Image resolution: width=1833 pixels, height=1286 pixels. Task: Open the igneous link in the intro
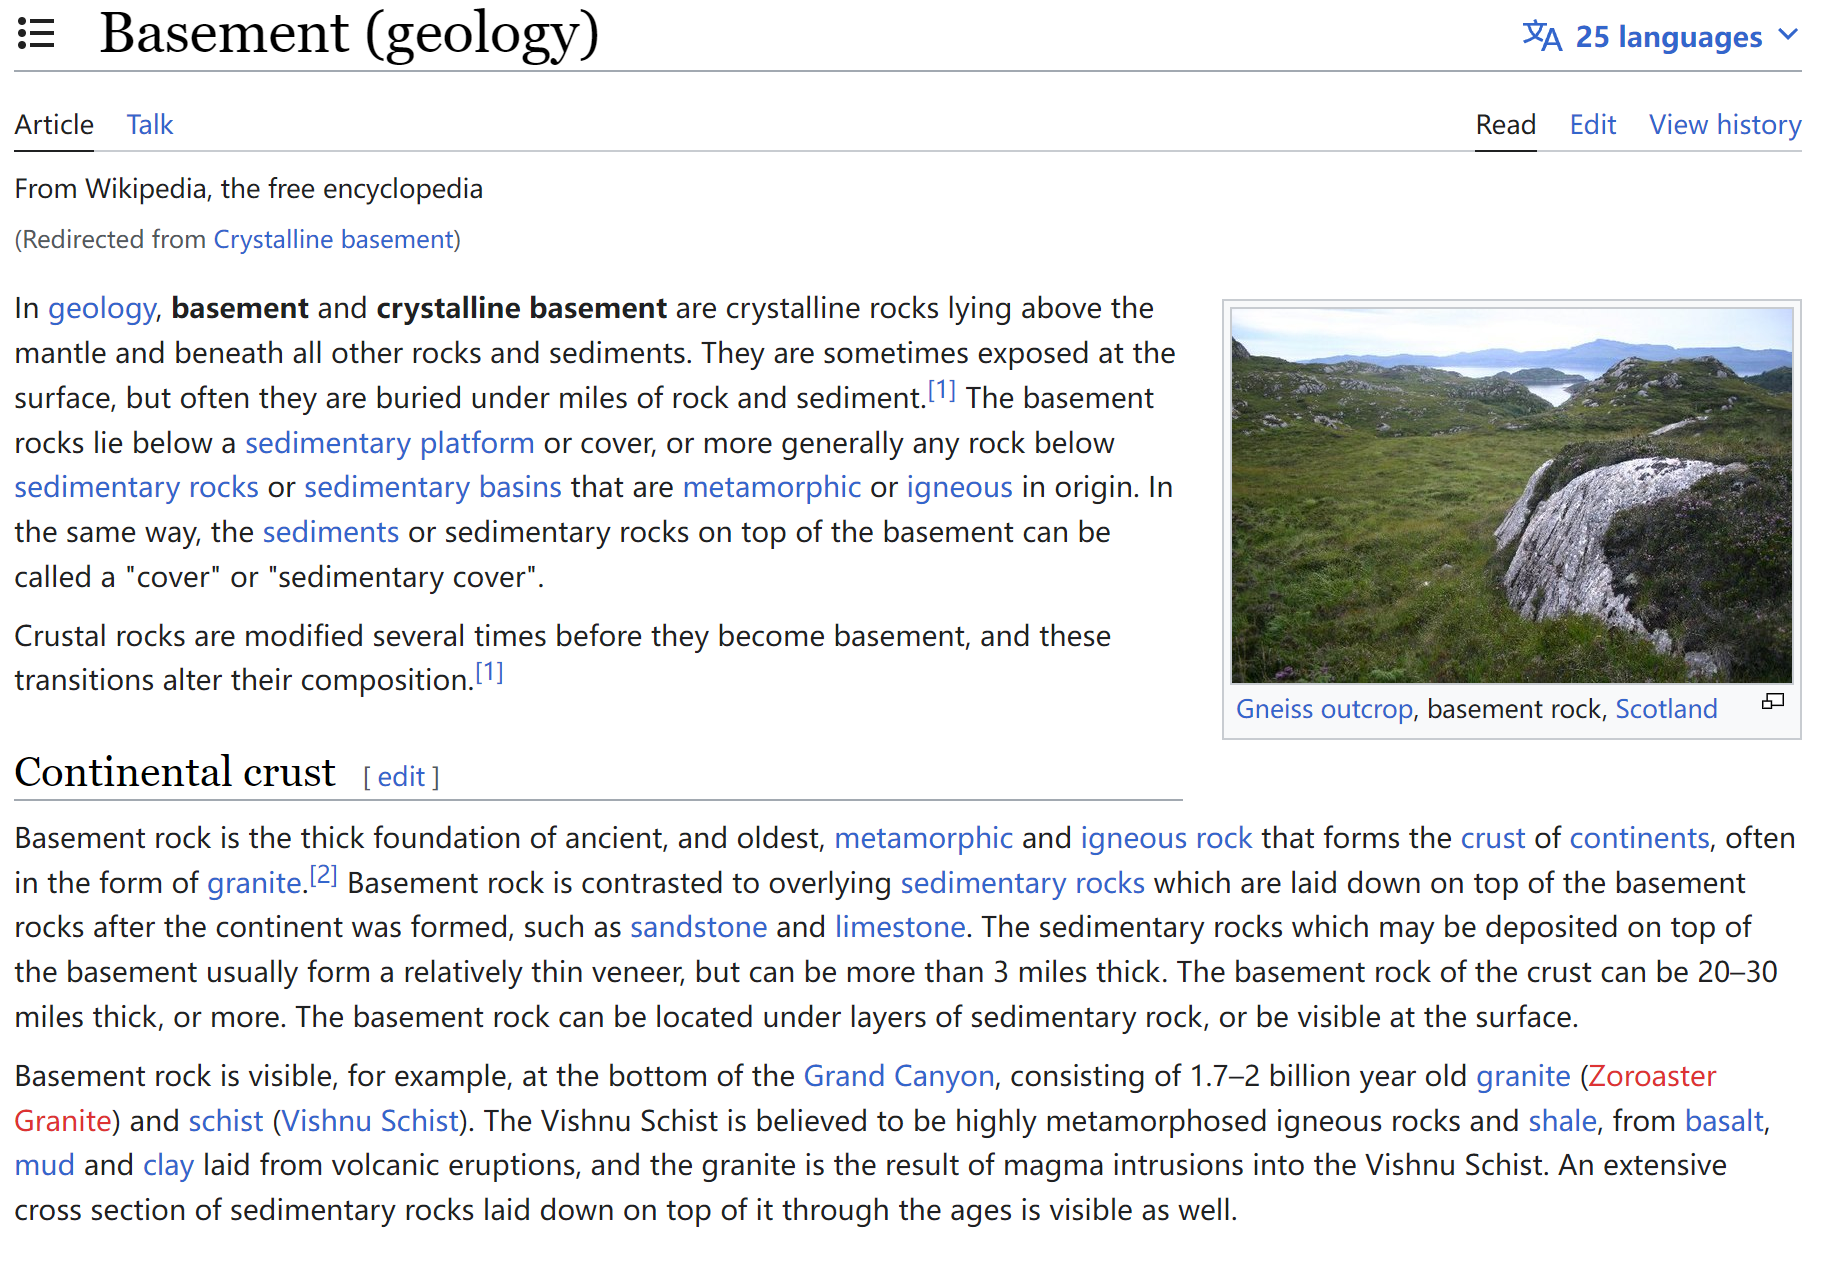coord(960,487)
